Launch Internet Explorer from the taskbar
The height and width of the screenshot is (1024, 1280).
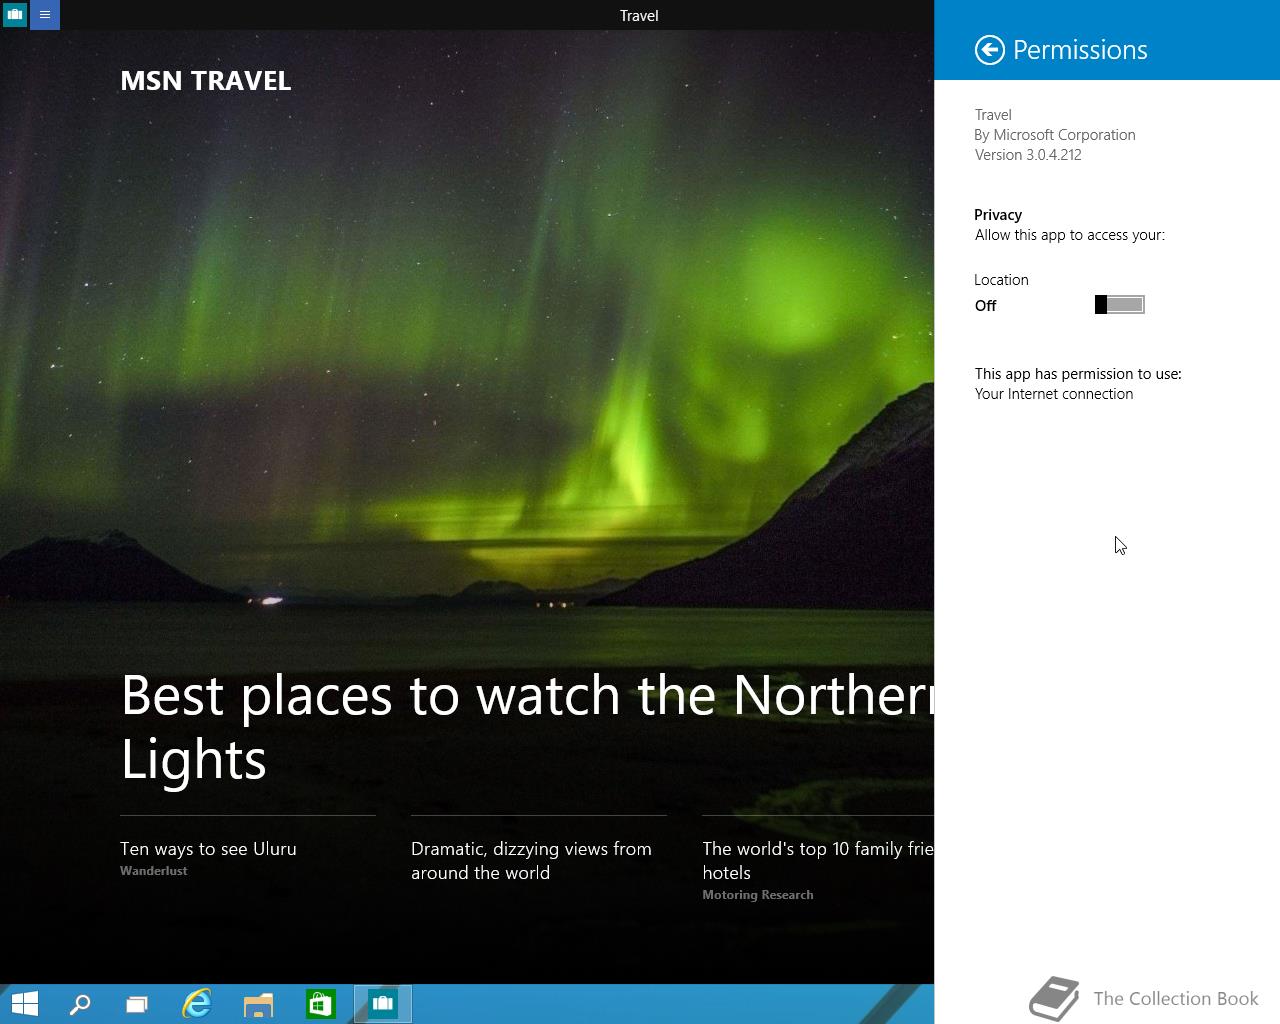click(197, 1003)
